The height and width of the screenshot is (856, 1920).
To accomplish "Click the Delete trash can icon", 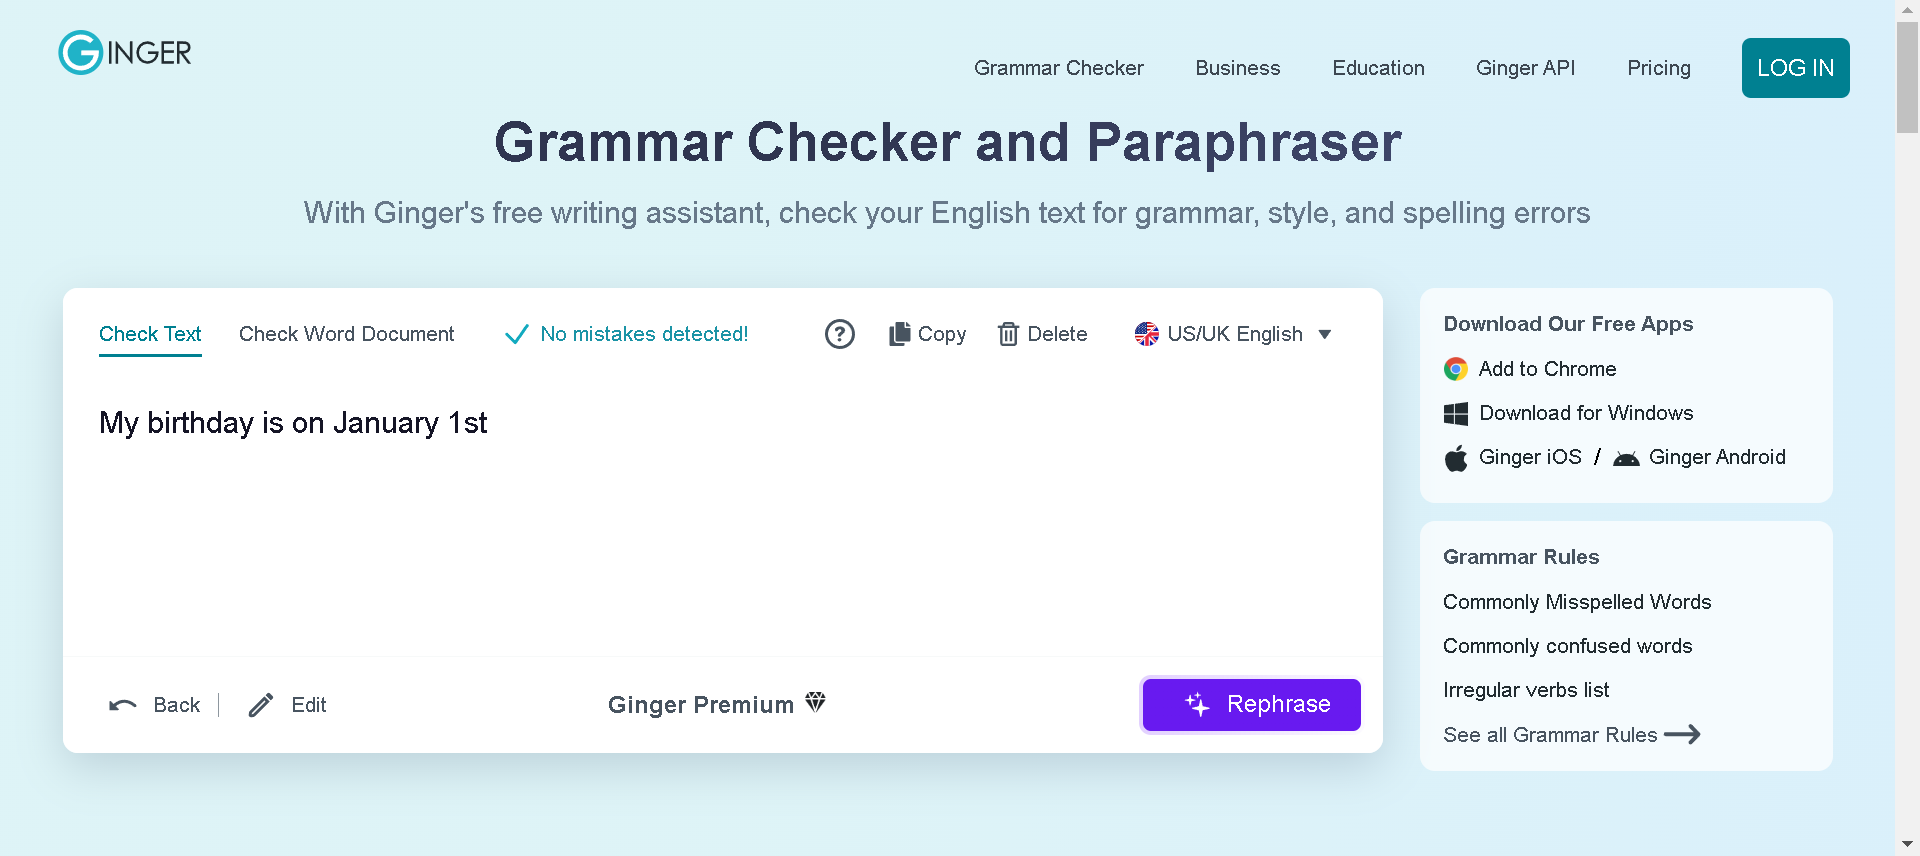I will (x=1008, y=334).
